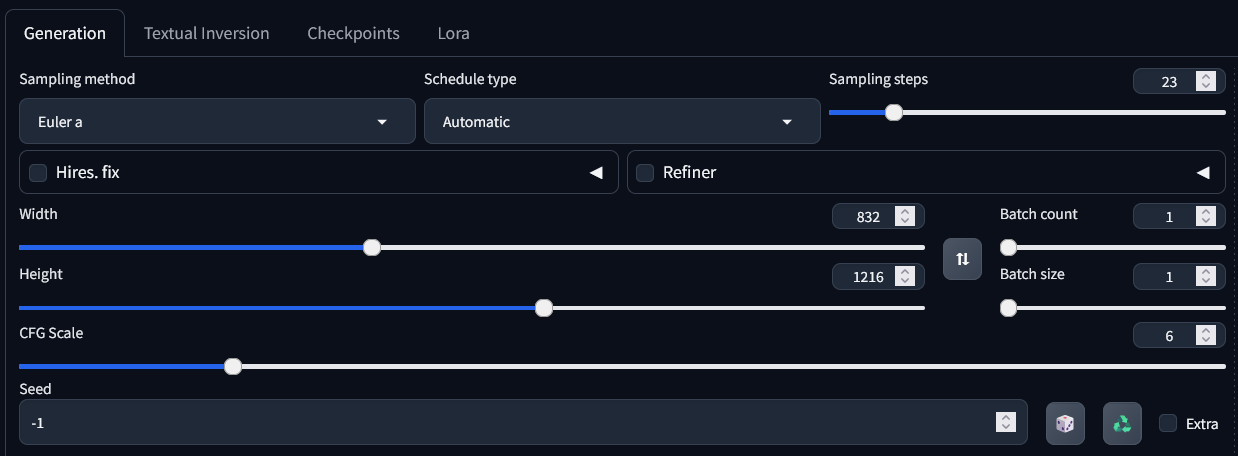This screenshot has width=1238, height=456.
Task: Expand the Refiner section arrow
Action: coord(1203,173)
